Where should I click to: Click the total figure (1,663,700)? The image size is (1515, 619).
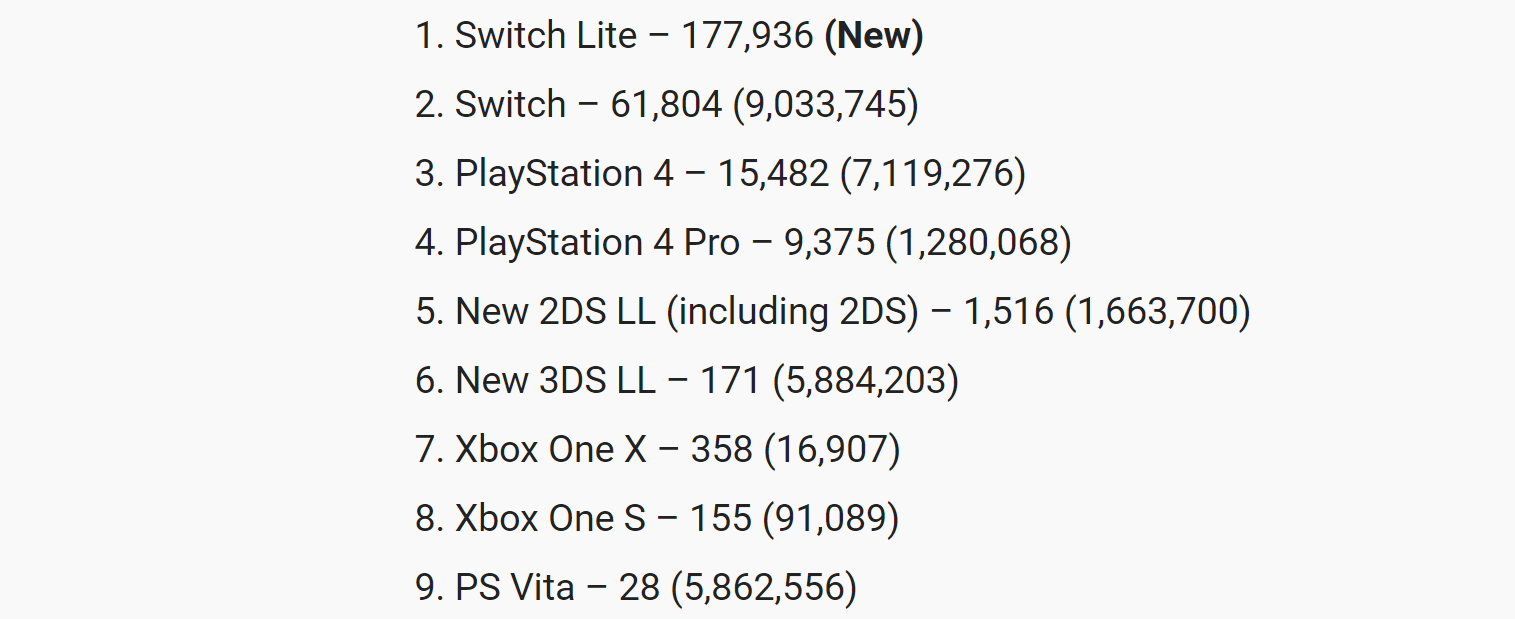click(1157, 312)
